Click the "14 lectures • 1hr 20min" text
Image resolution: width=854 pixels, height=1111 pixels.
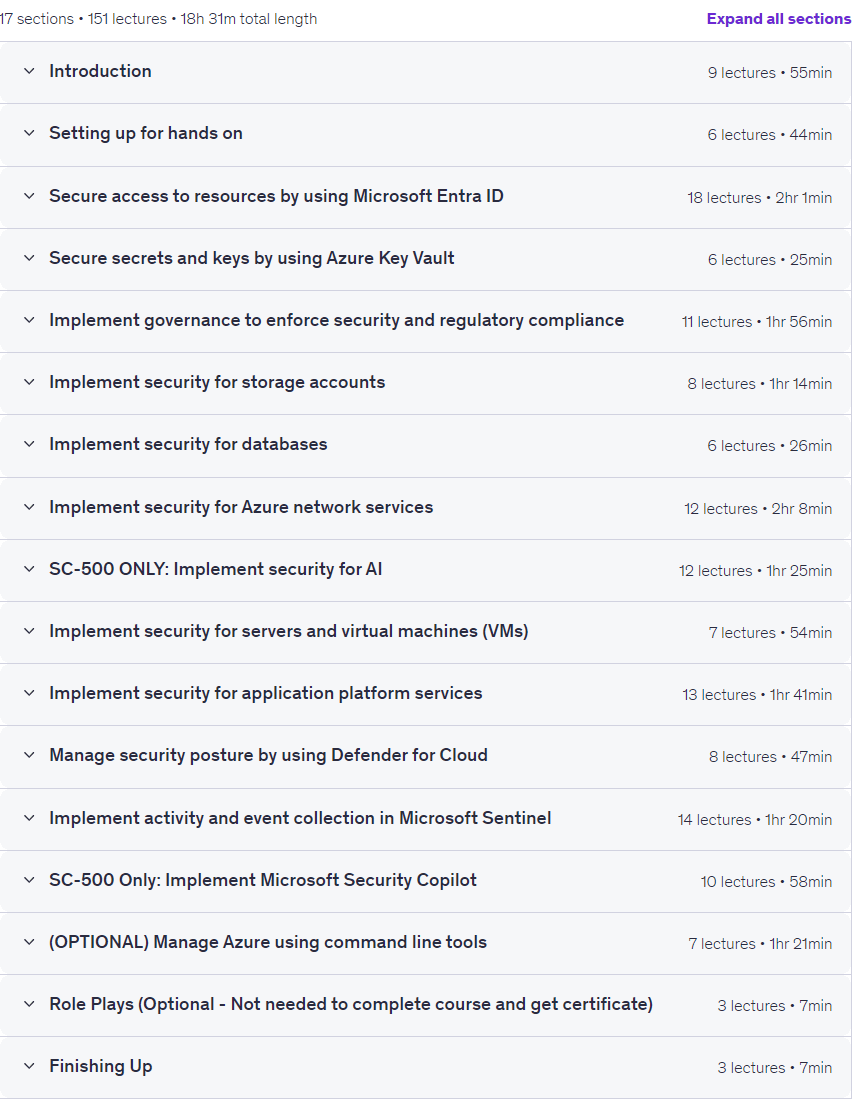point(755,820)
